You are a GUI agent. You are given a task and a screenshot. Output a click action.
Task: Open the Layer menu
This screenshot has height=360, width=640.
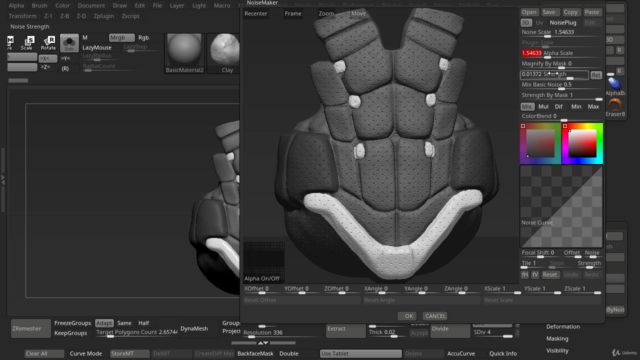click(177, 6)
